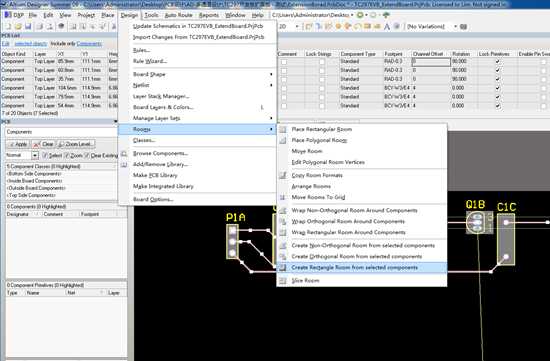Screen dimensions: 550x361
Task: Open the 2D view mode dropdown
Action: pos(297,26)
